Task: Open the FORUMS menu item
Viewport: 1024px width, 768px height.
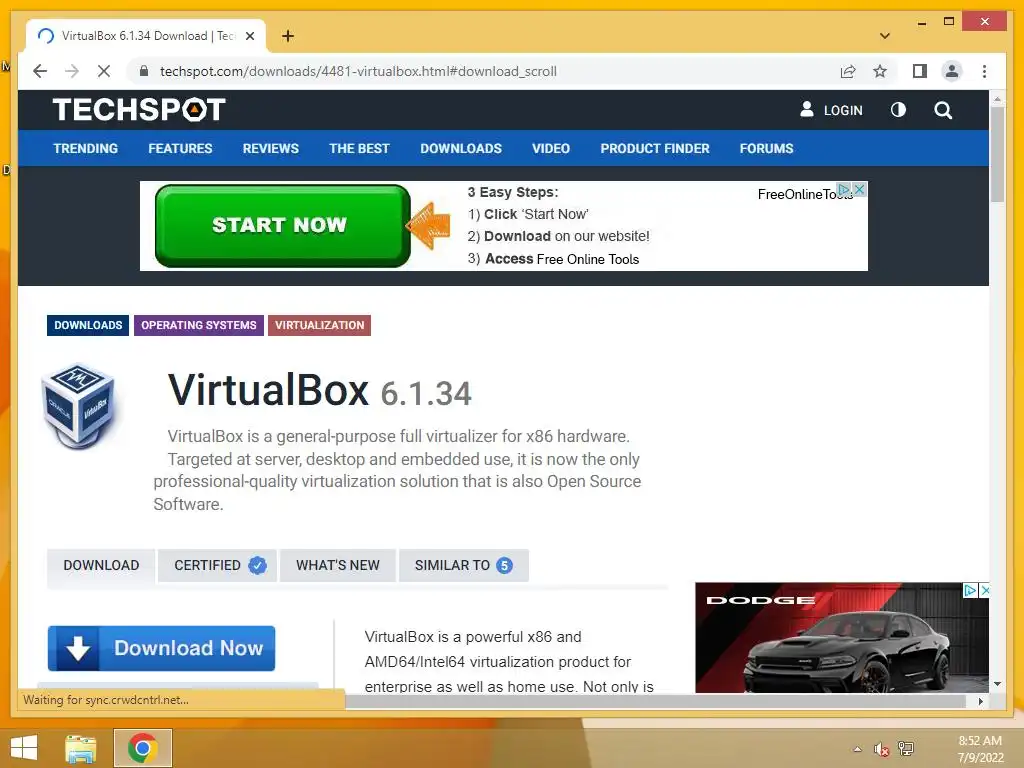Action: click(x=766, y=148)
